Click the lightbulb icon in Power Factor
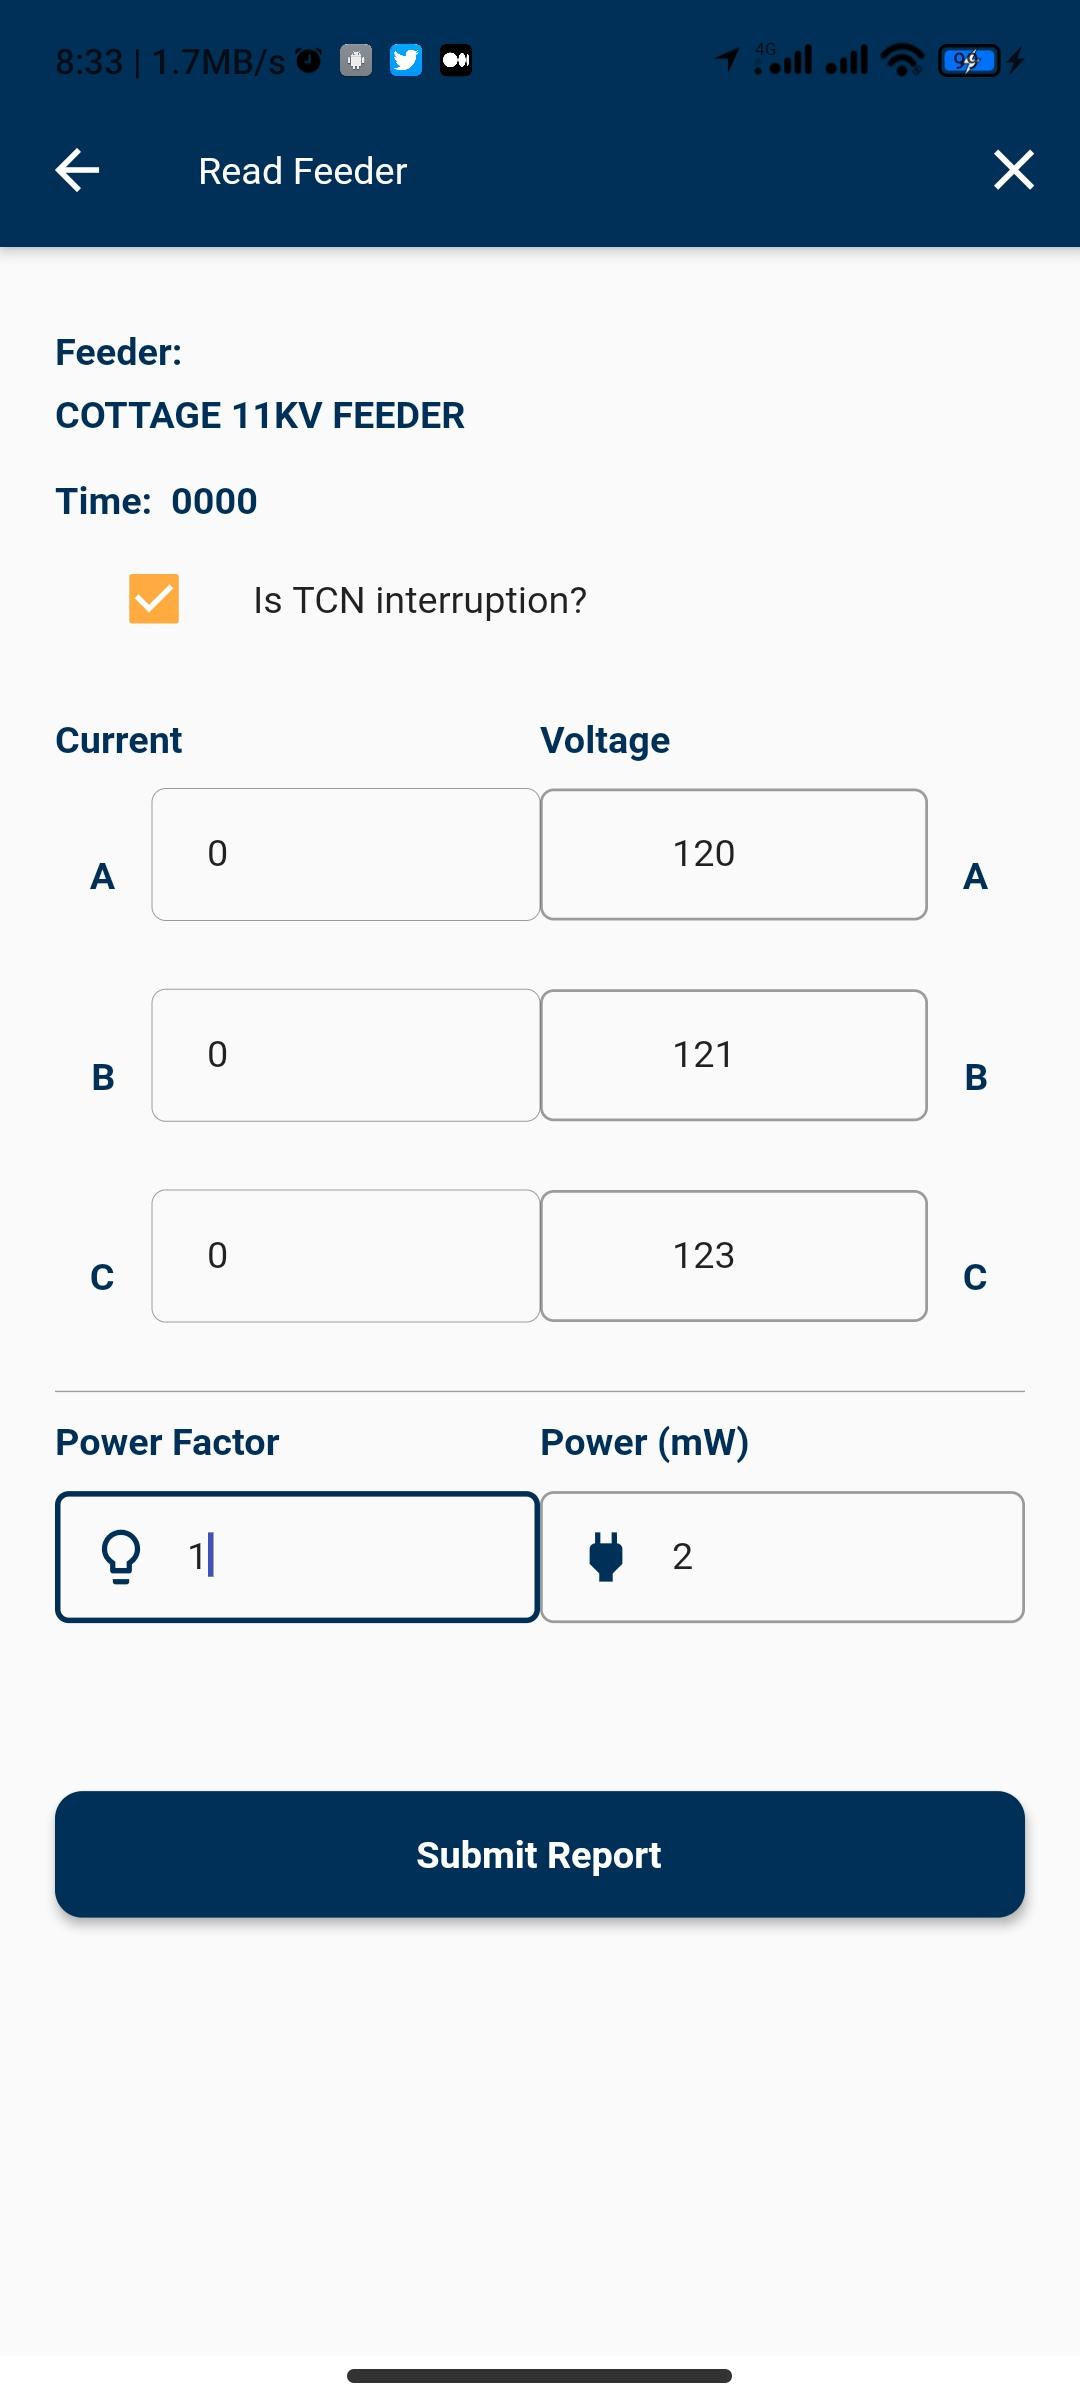 click(x=121, y=1557)
